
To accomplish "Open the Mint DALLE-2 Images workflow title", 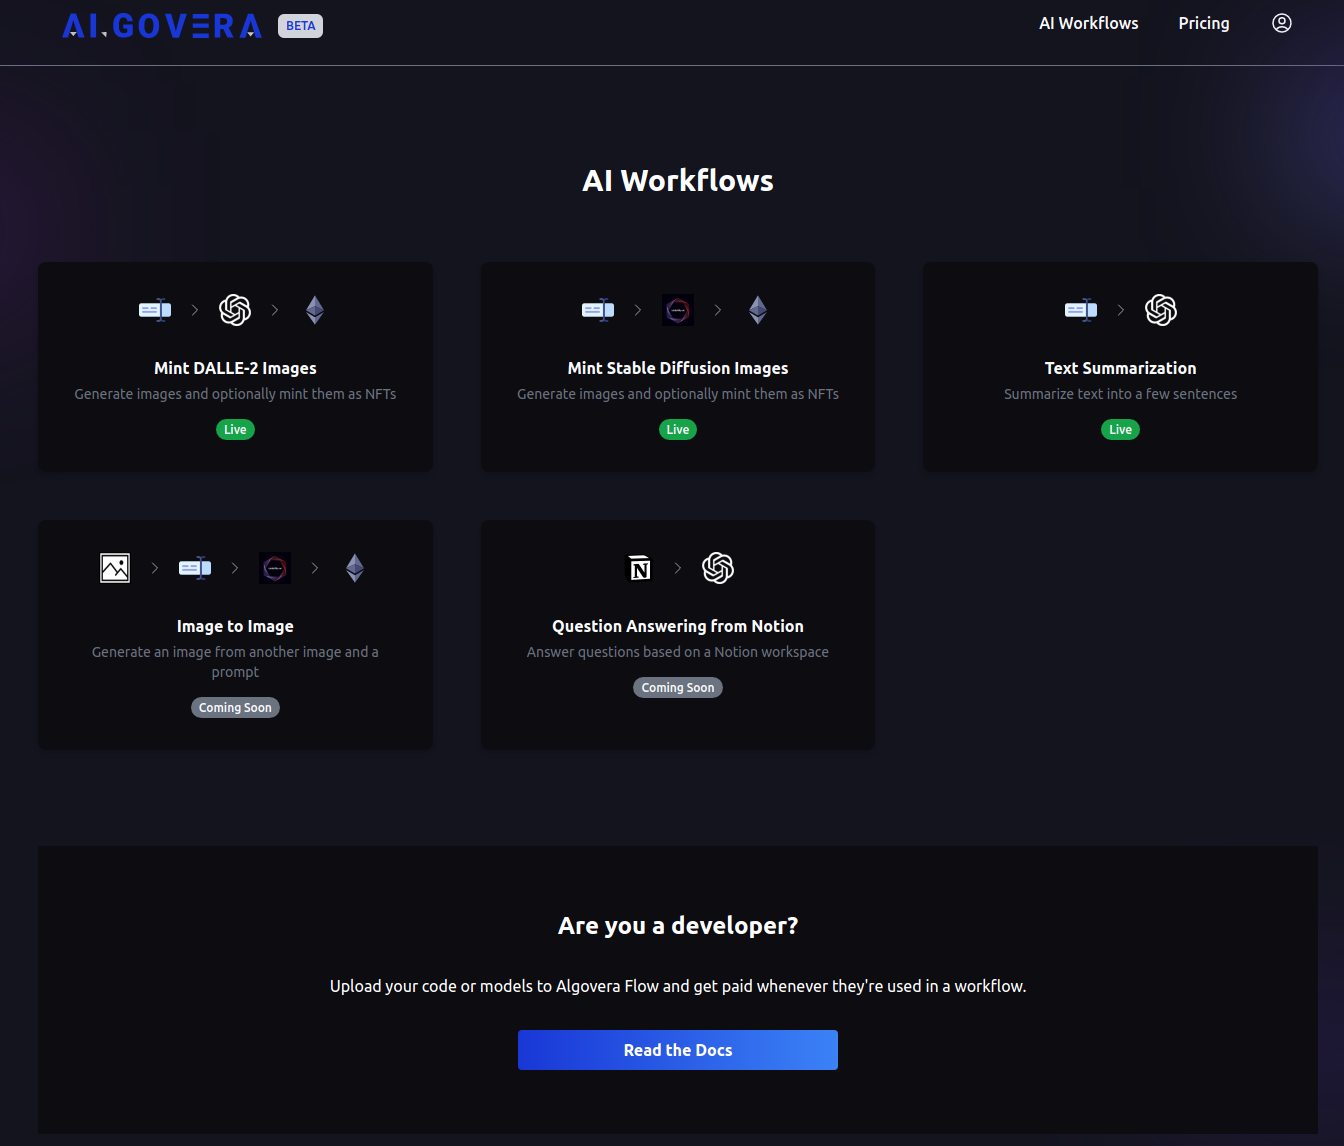I will tap(235, 368).
